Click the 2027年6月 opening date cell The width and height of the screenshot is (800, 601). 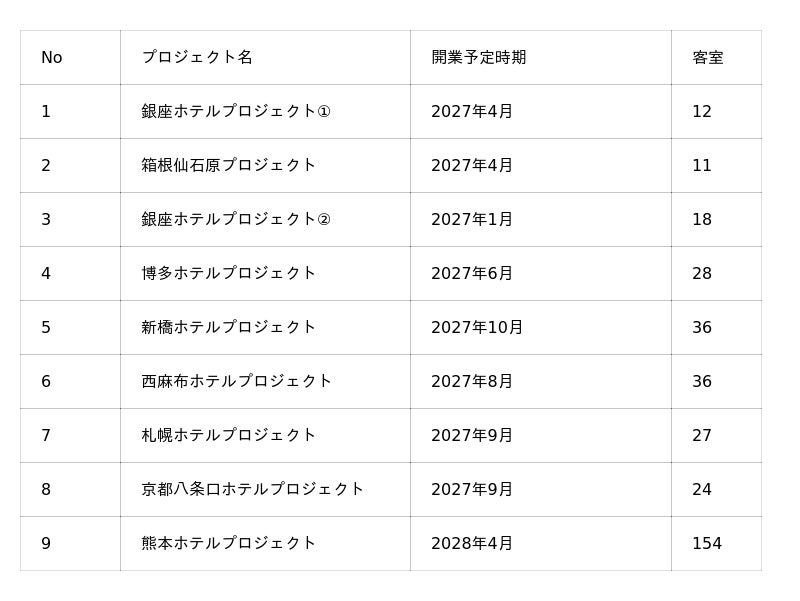click(541, 274)
